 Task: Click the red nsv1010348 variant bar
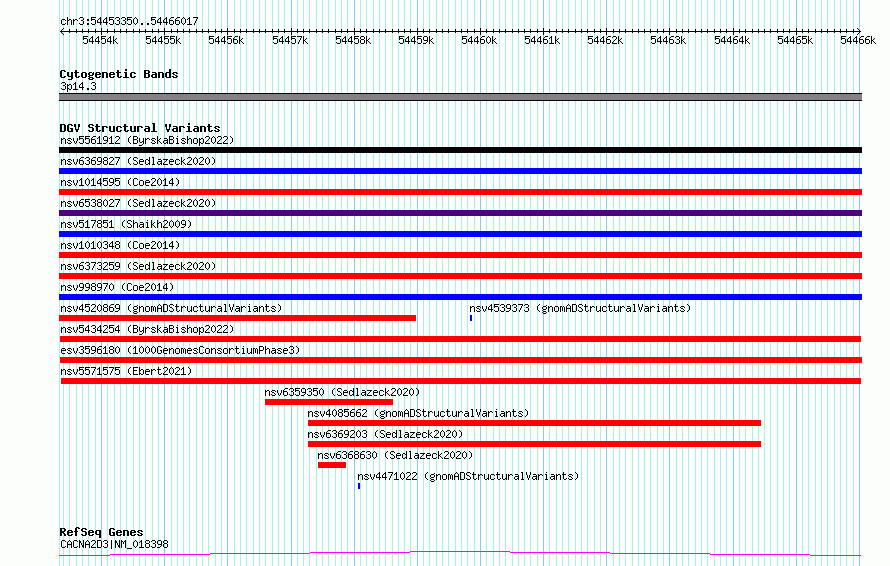pos(460,255)
